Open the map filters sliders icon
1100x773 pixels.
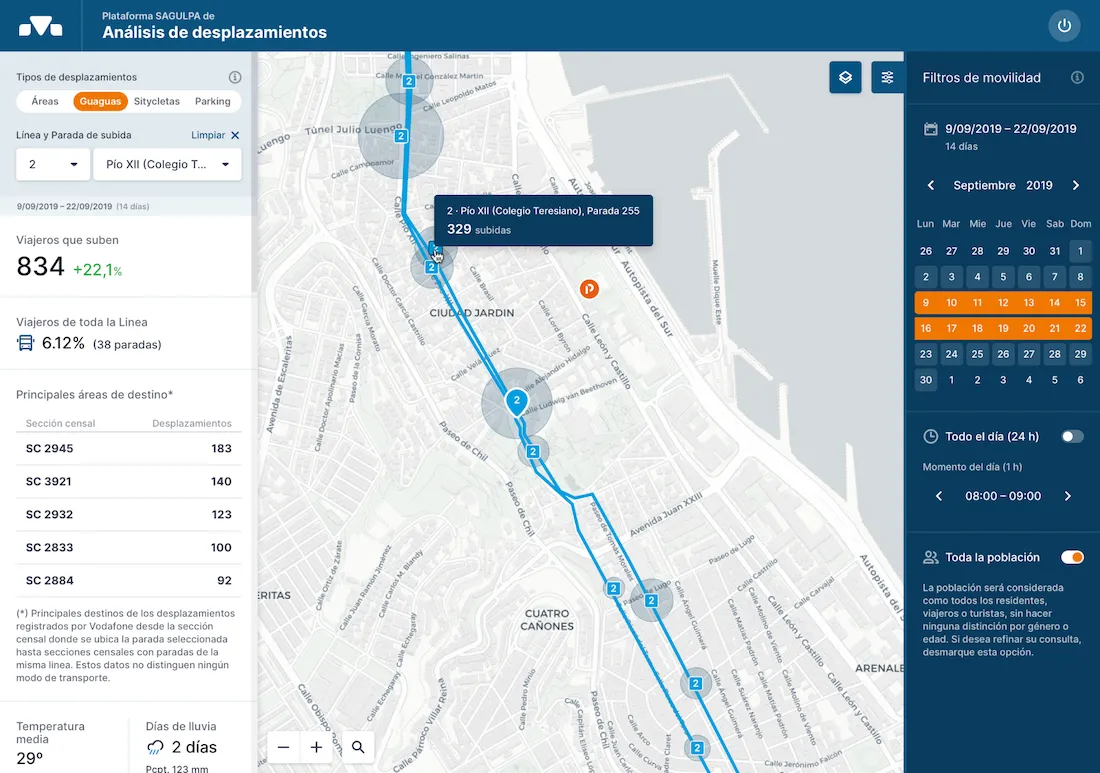pos(887,77)
